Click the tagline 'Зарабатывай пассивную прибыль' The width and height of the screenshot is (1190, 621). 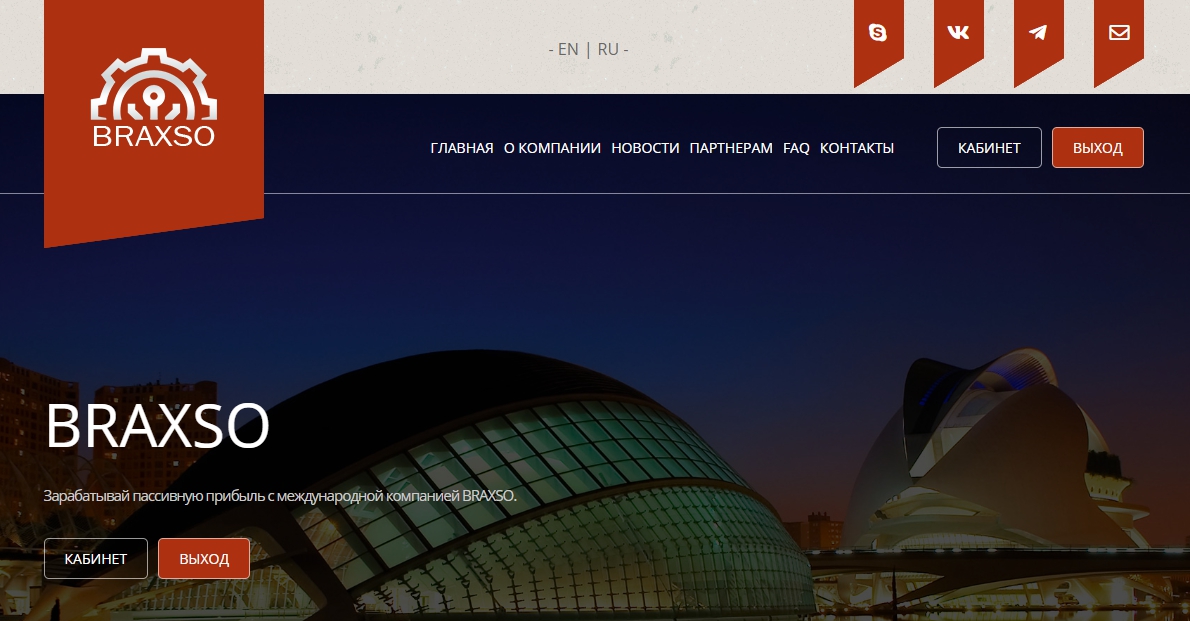(x=154, y=496)
